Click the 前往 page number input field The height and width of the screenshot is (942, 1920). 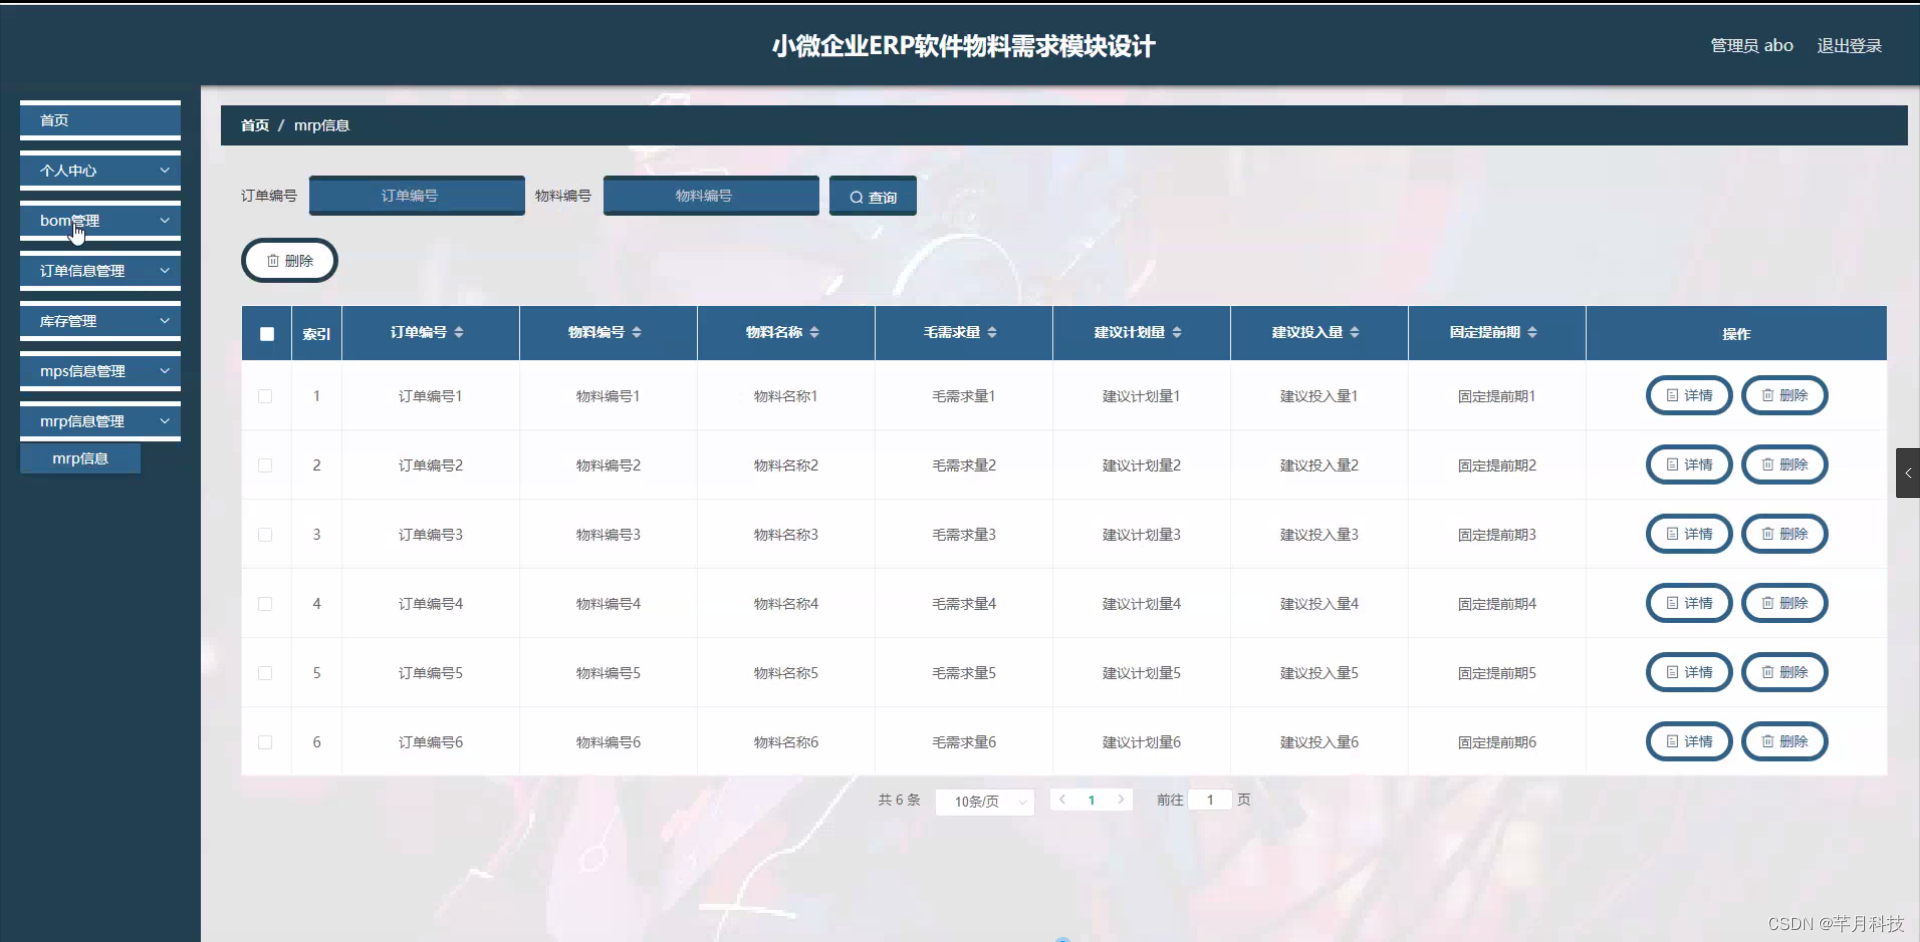coord(1210,799)
